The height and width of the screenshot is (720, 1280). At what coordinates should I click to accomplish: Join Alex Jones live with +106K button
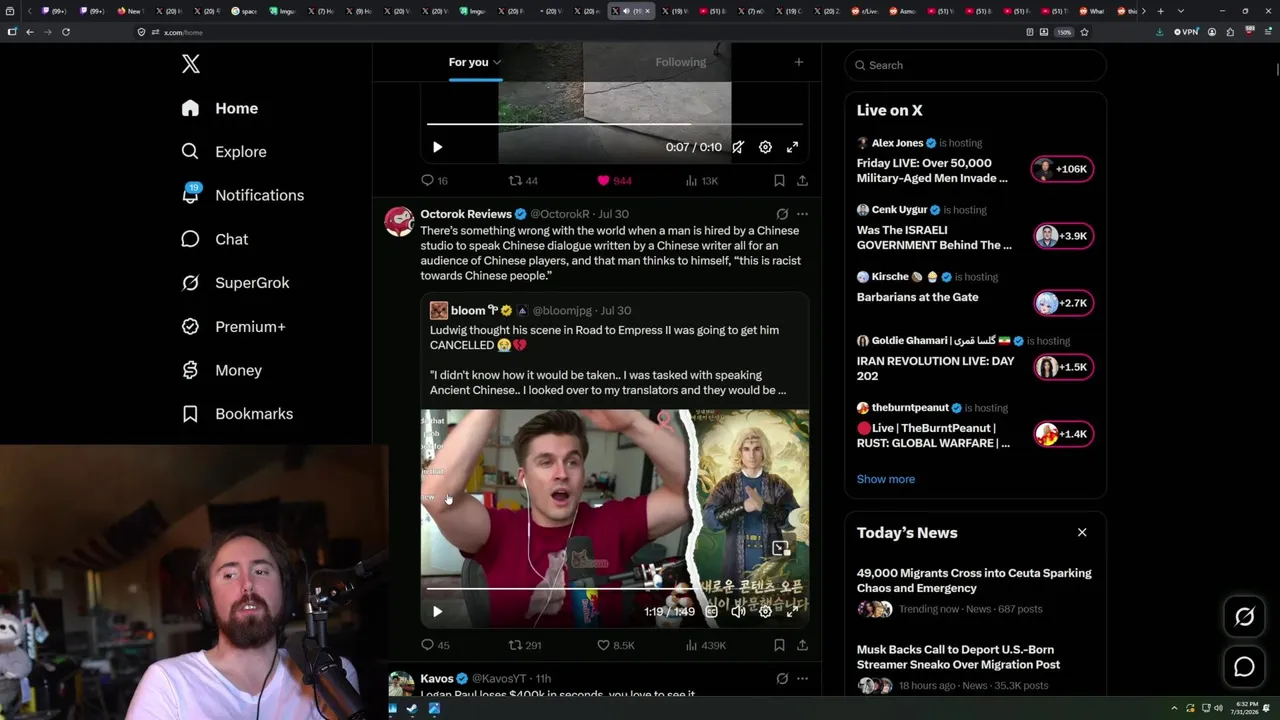tap(1063, 169)
